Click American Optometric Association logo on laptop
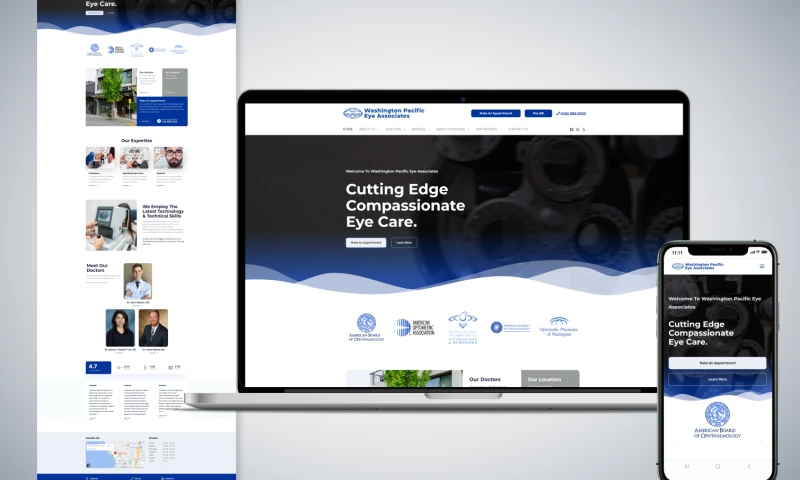Viewport: 800px width, 480px height. tap(414, 327)
